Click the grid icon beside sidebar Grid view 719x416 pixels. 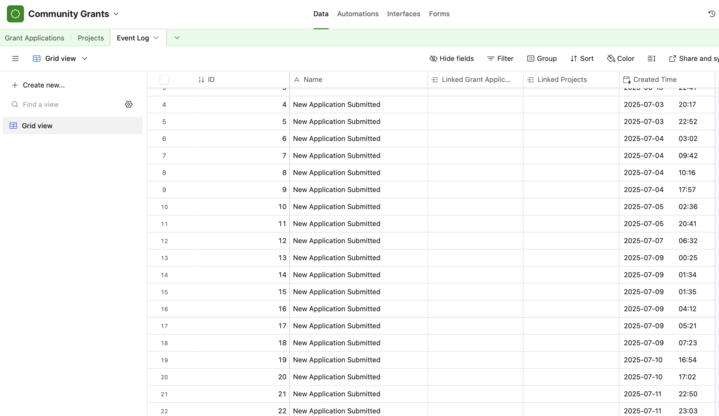click(x=13, y=126)
